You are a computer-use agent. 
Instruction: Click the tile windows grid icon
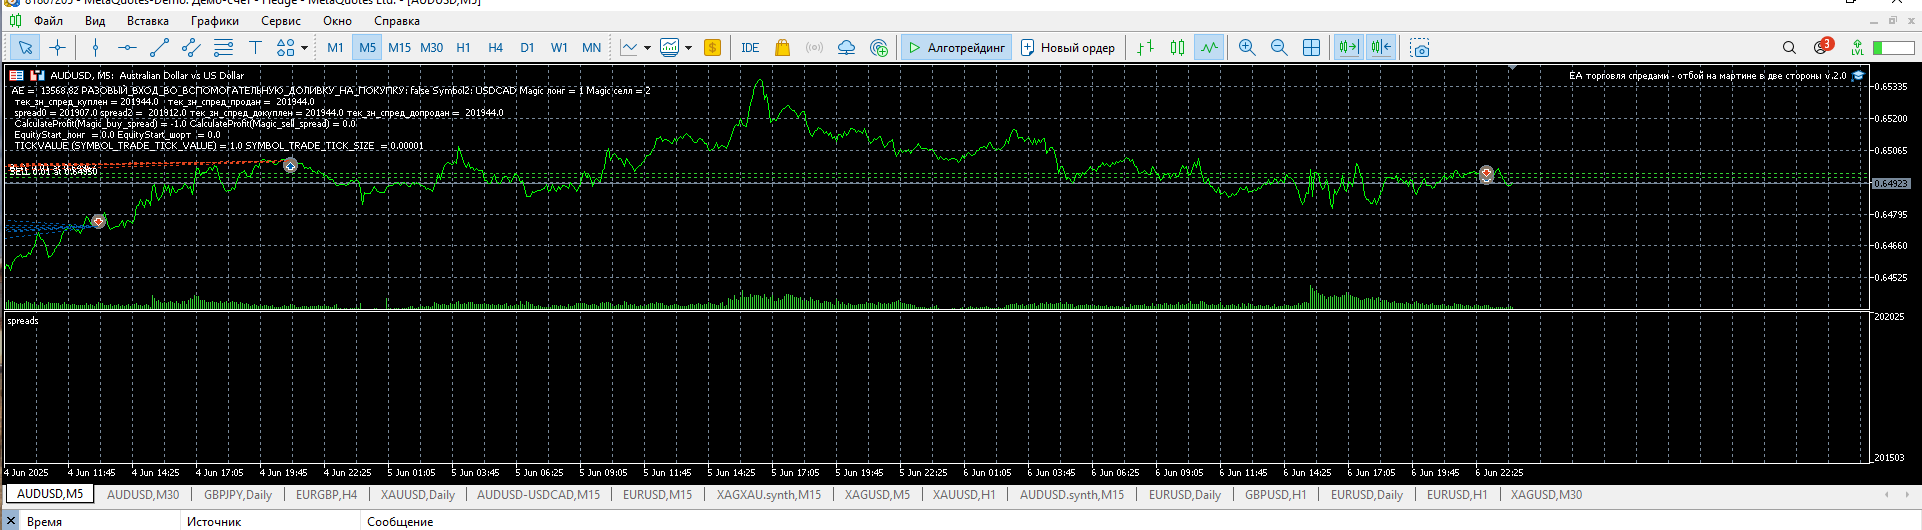point(1311,47)
